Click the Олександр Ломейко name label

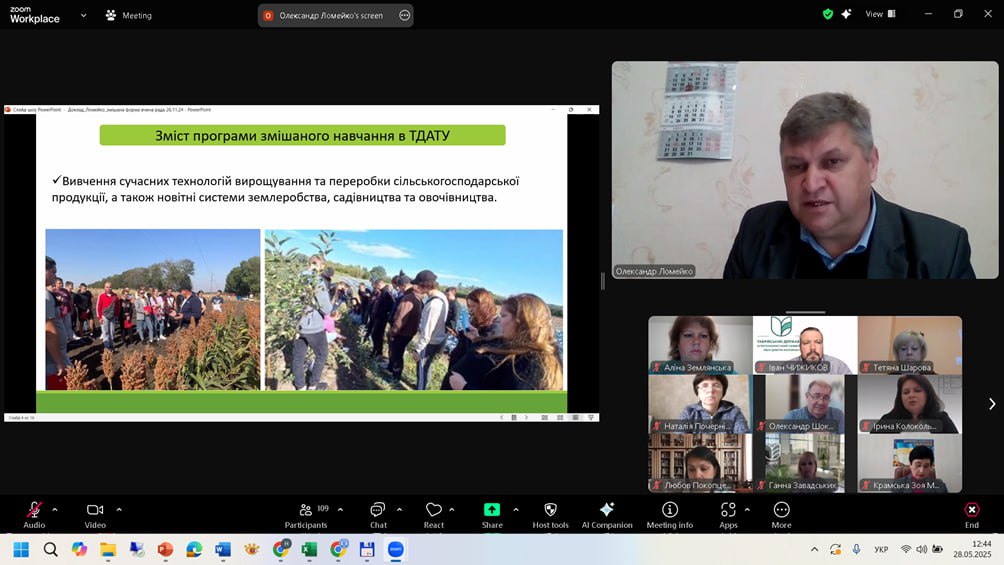pos(654,271)
